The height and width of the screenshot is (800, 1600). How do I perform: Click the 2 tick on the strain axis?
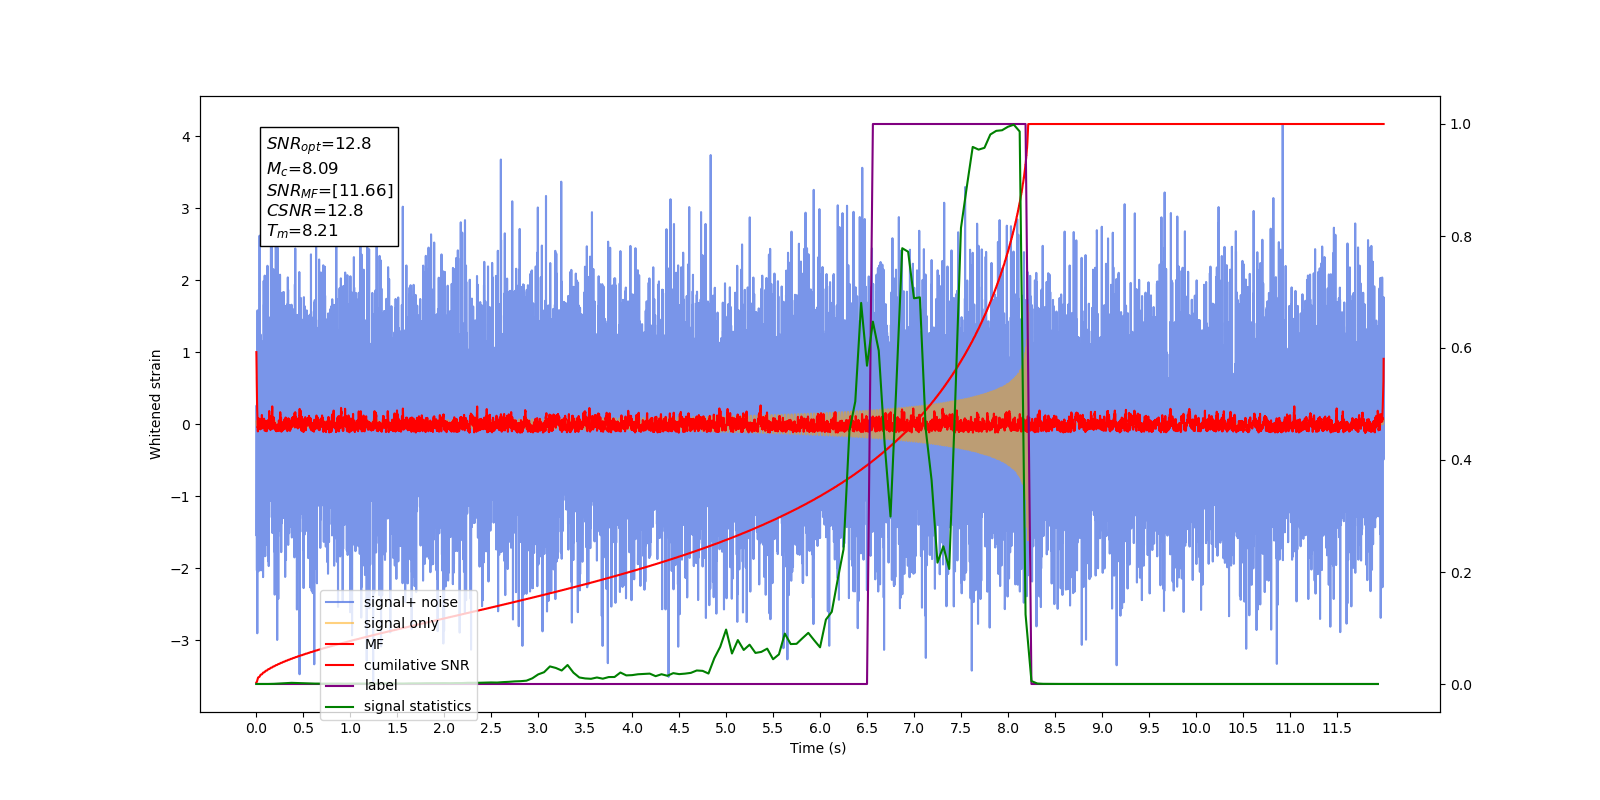pyautogui.click(x=185, y=281)
